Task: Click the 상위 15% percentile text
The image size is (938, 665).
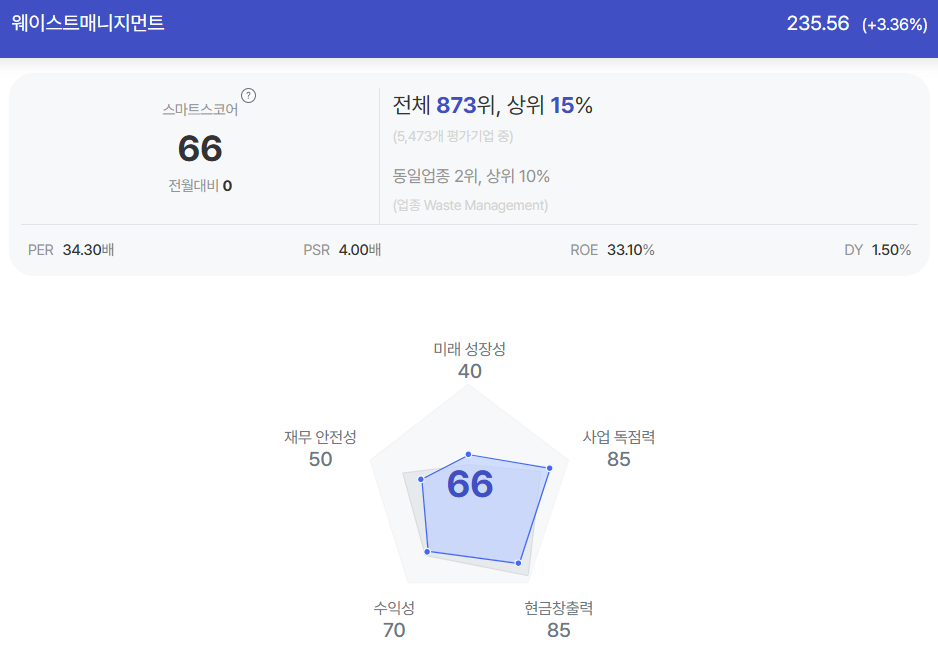Action: coord(550,105)
